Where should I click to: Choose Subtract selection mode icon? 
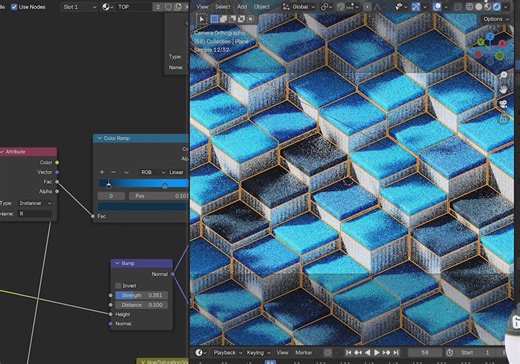pyautogui.click(x=232, y=19)
